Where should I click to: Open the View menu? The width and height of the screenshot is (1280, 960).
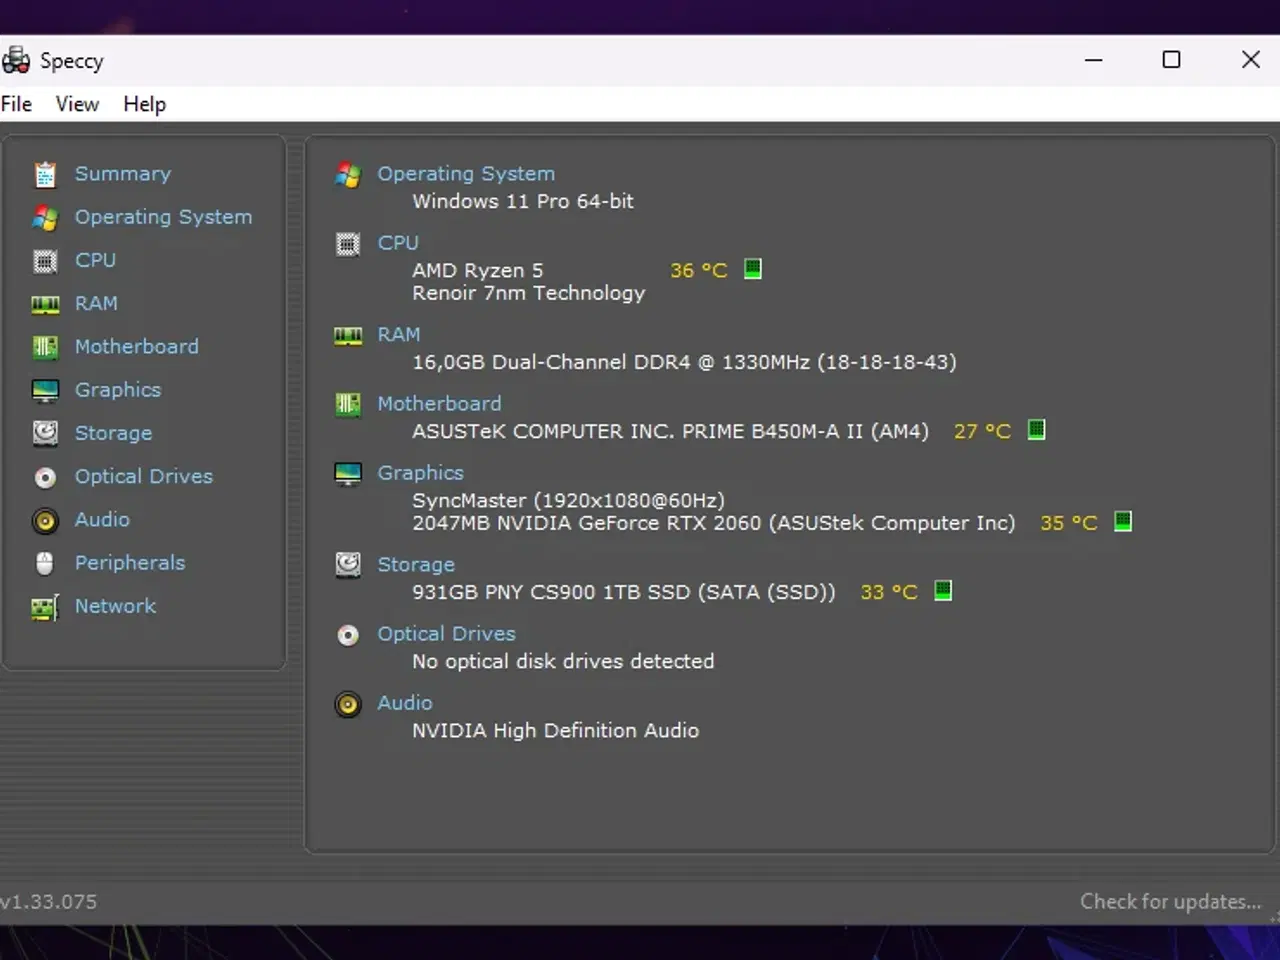pos(77,104)
